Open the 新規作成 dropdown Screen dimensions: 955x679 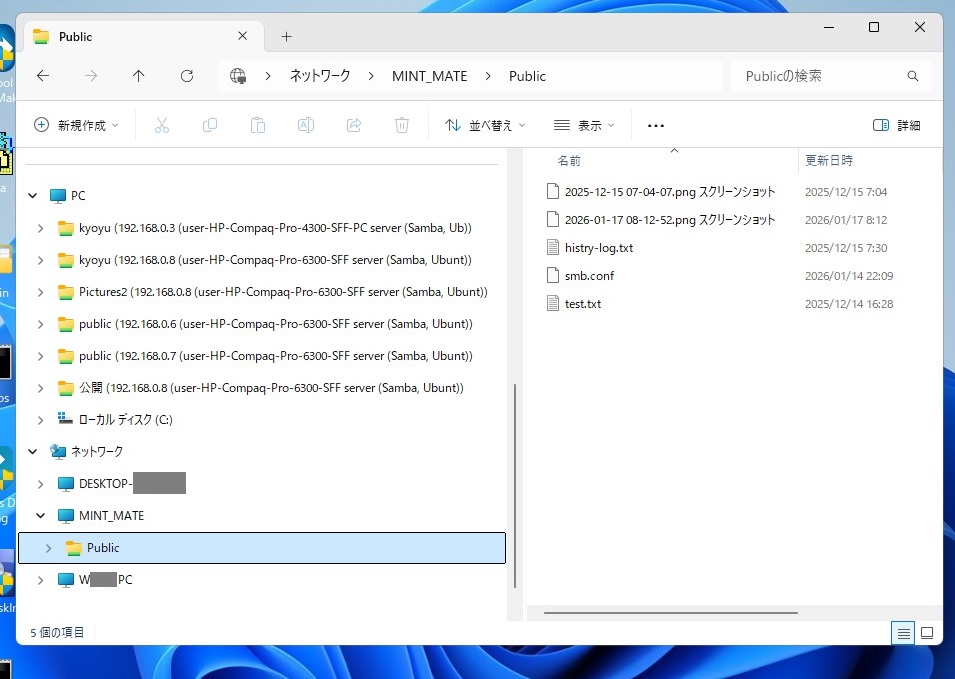[76, 125]
